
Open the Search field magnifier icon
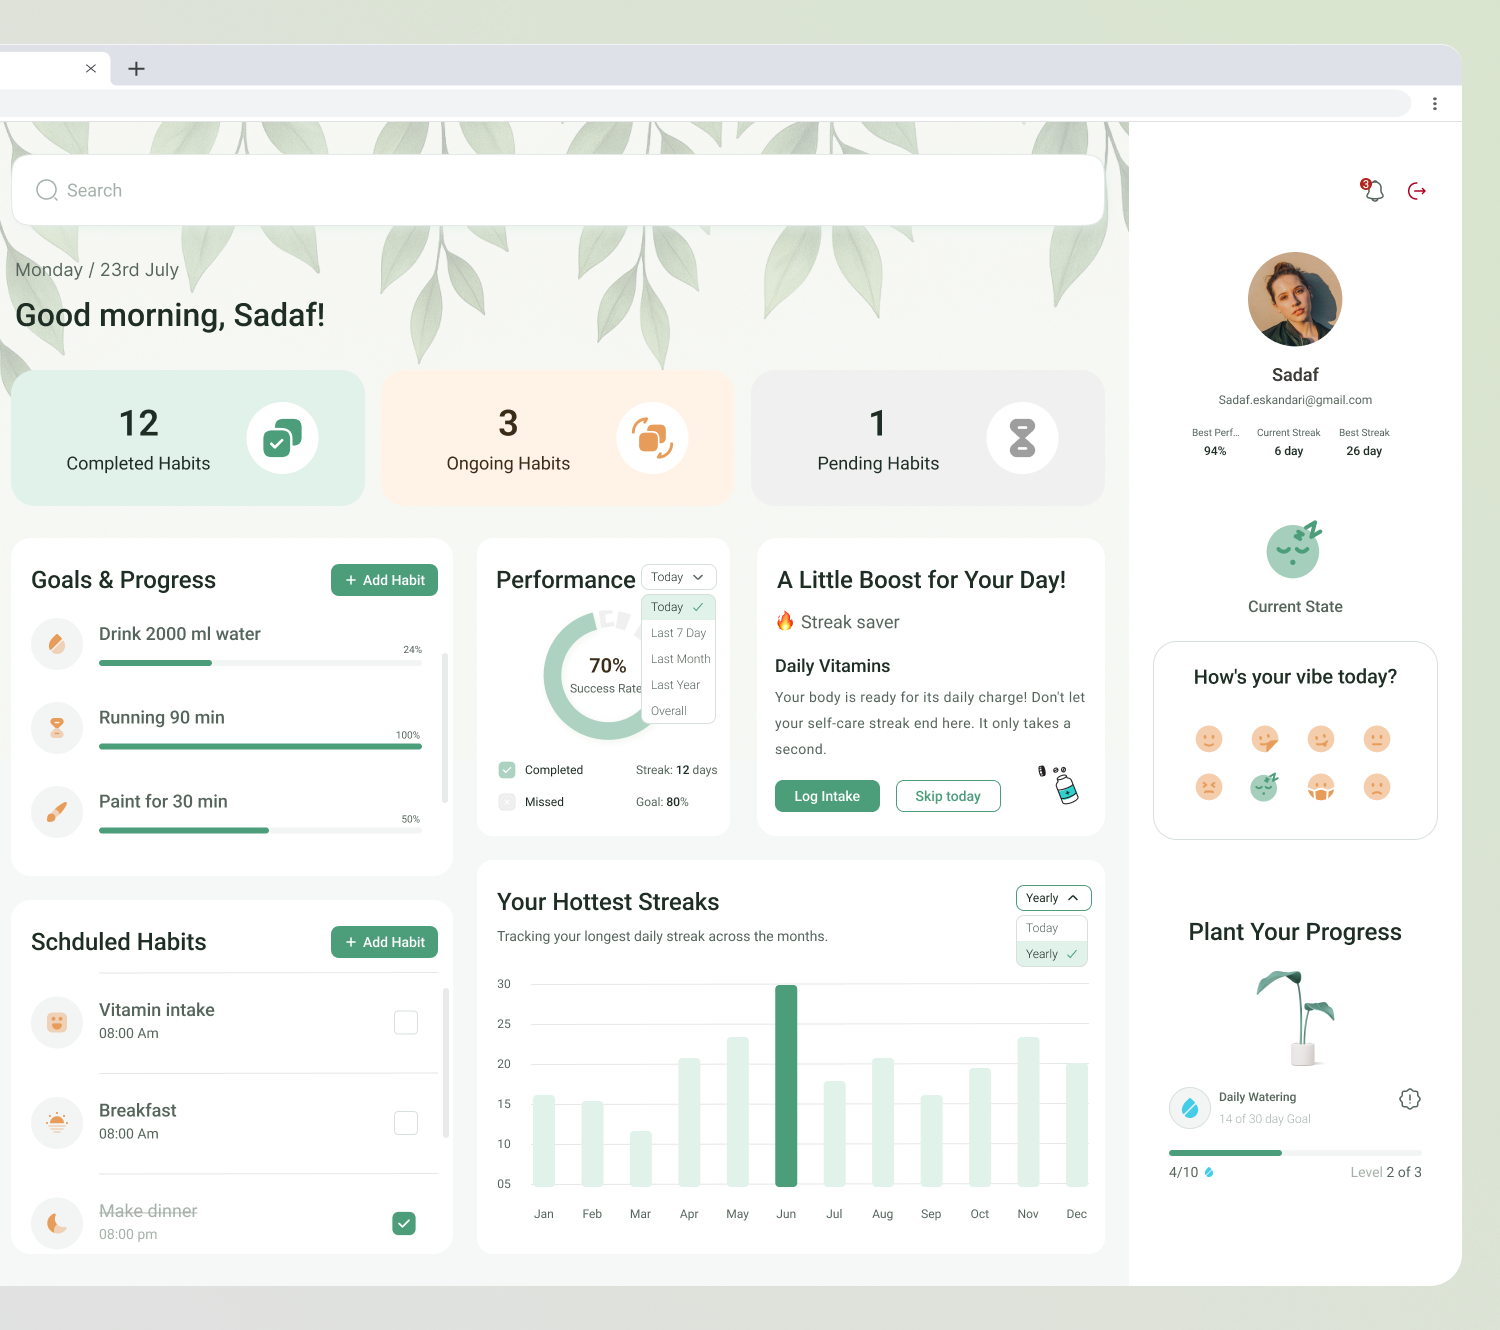click(x=47, y=190)
